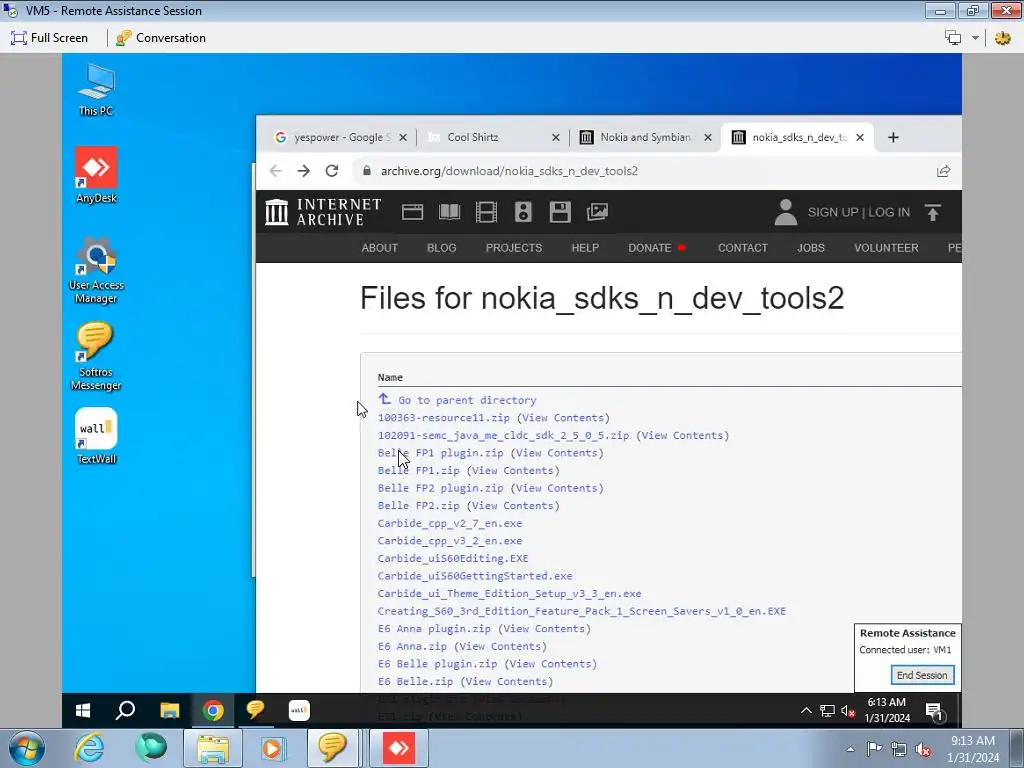Click the Chrome back arrow
The height and width of the screenshot is (768, 1024).
click(x=276, y=171)
